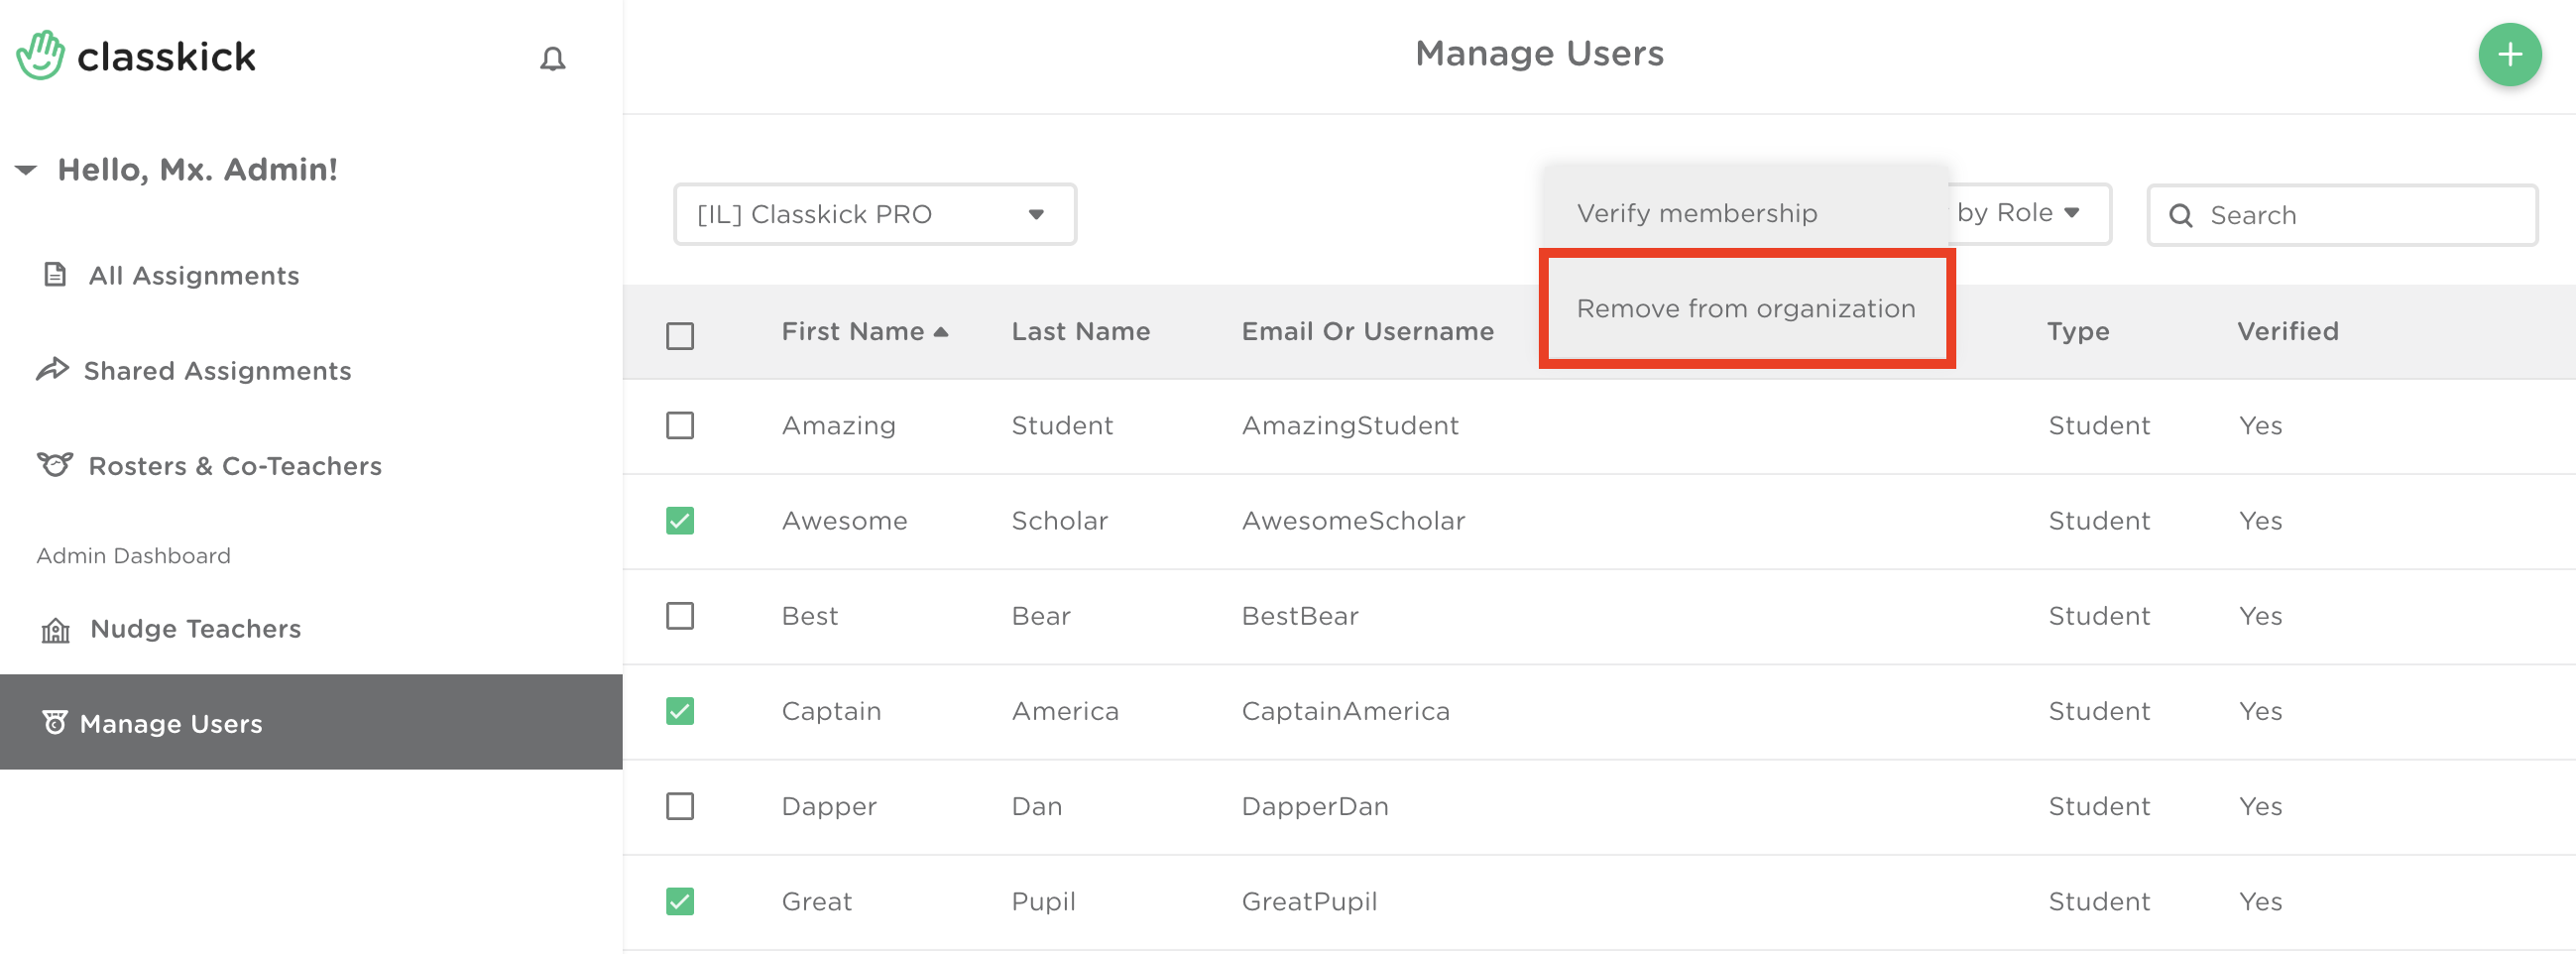Screen dimensions: 2576x954
Task: Click the search magnifier icon
Action: click(2180, 216)
